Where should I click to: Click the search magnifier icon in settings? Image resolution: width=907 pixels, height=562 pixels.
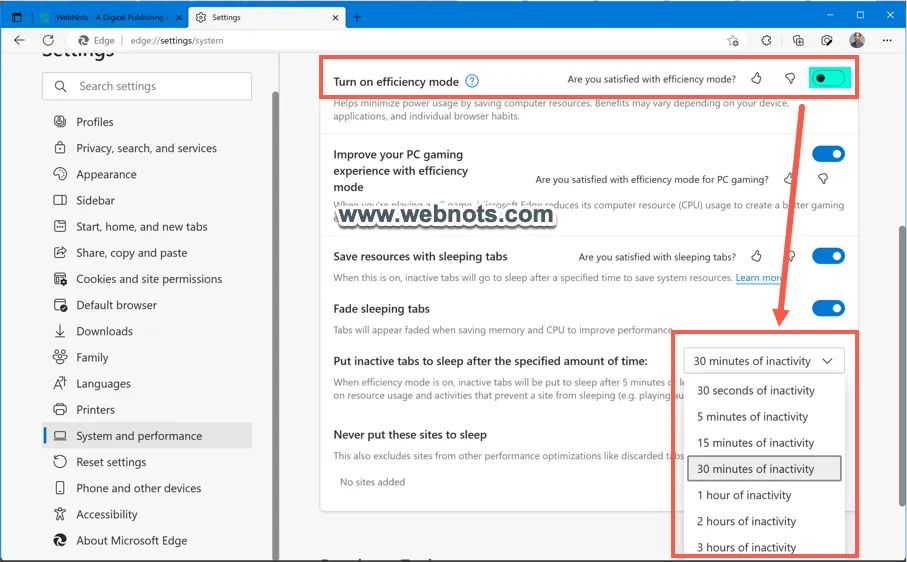point(60,86)
